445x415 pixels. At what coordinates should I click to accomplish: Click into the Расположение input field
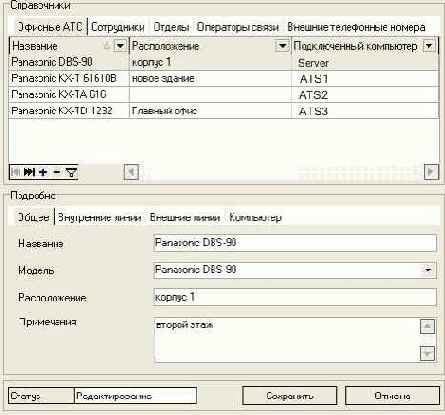[x=295, y=297]
